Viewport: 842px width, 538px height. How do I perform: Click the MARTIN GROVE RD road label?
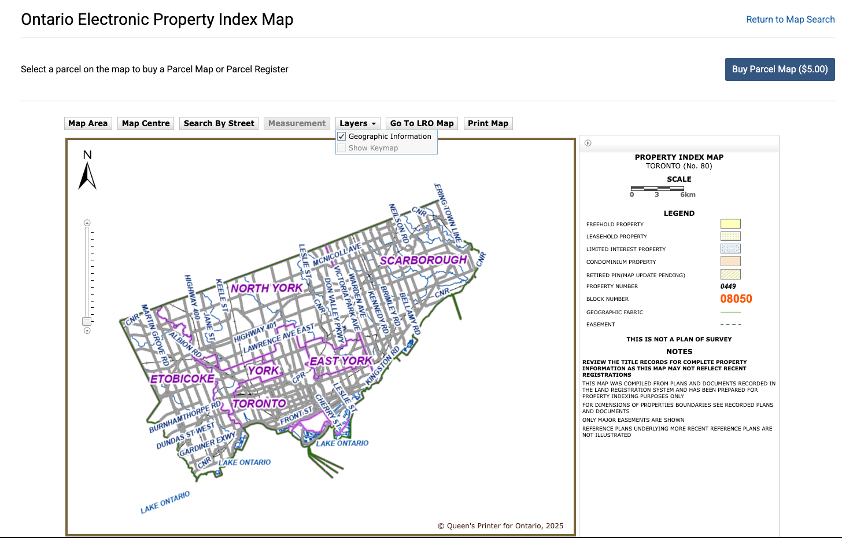(155, 335)
